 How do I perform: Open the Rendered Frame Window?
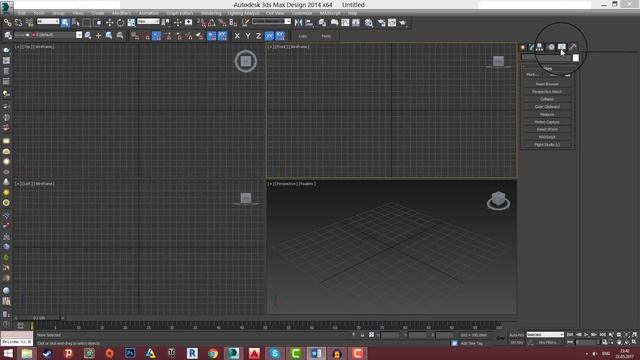tap(392, 22)
